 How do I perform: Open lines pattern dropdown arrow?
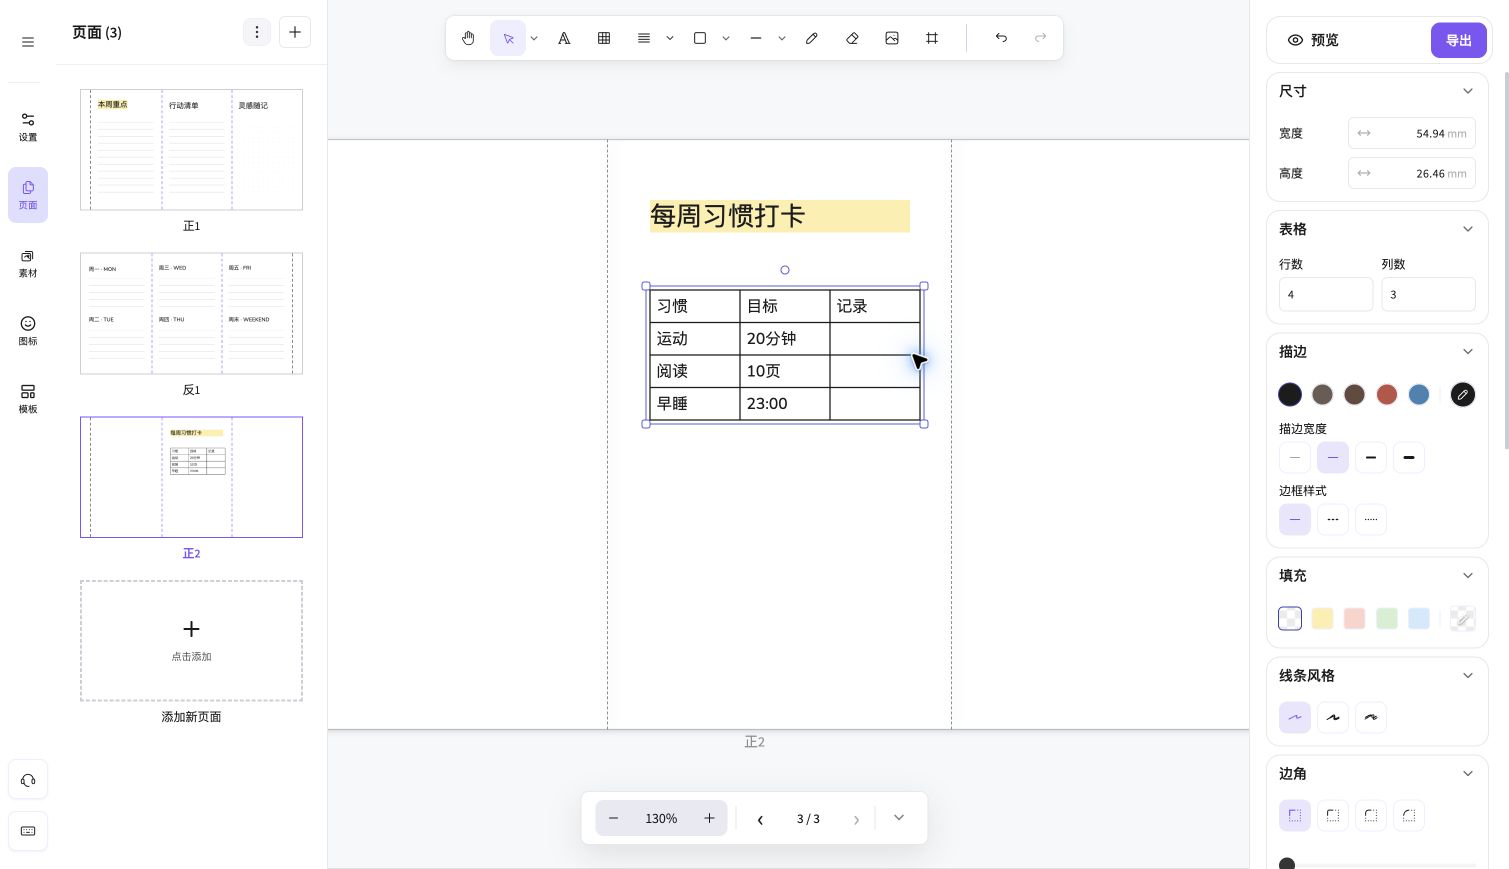click(670, 38)
